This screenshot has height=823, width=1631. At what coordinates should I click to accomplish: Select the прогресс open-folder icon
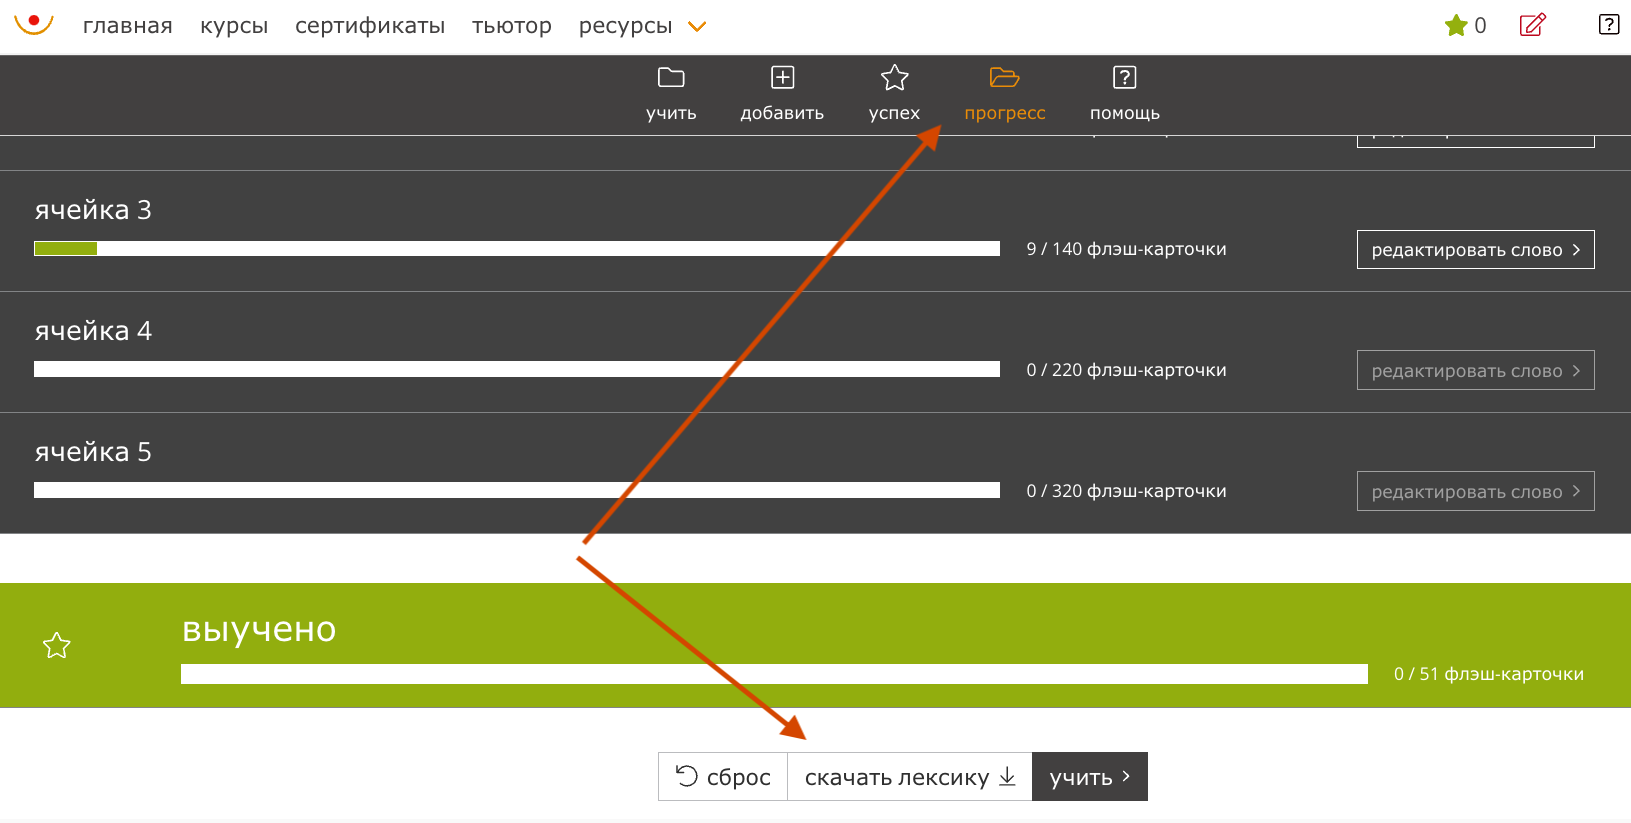point(1004,77)
